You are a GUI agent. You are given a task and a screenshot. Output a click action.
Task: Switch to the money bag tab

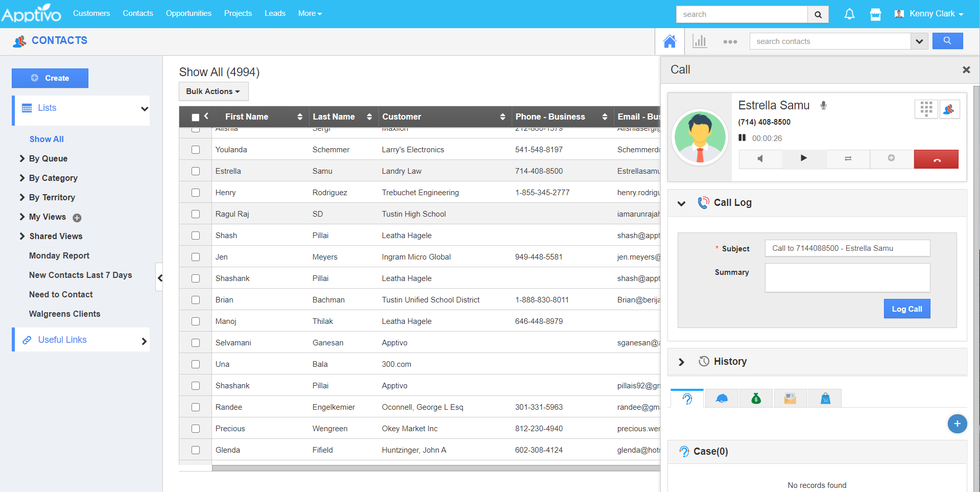pos(756,399)
